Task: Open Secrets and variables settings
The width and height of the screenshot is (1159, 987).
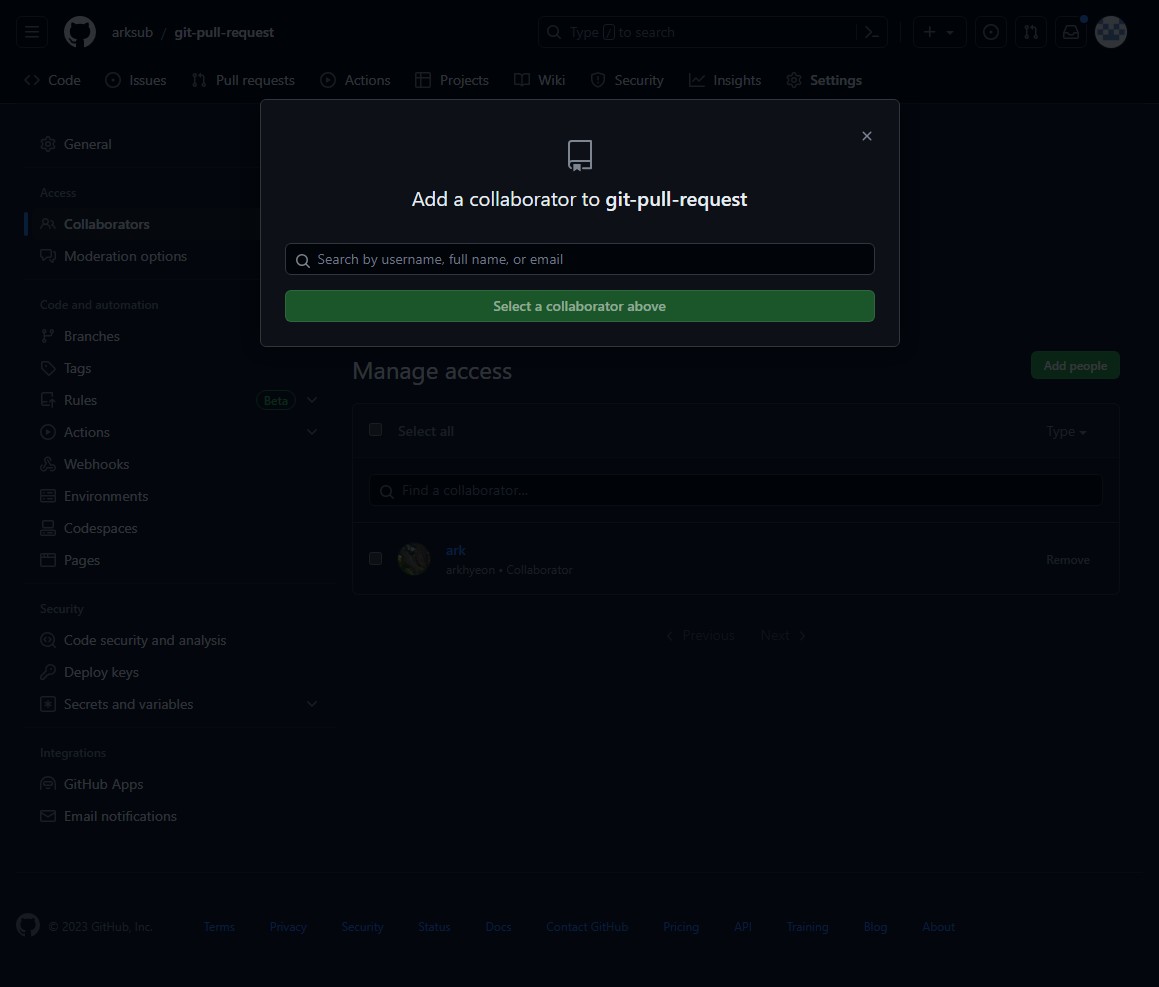Action: (x=129, y=704)
